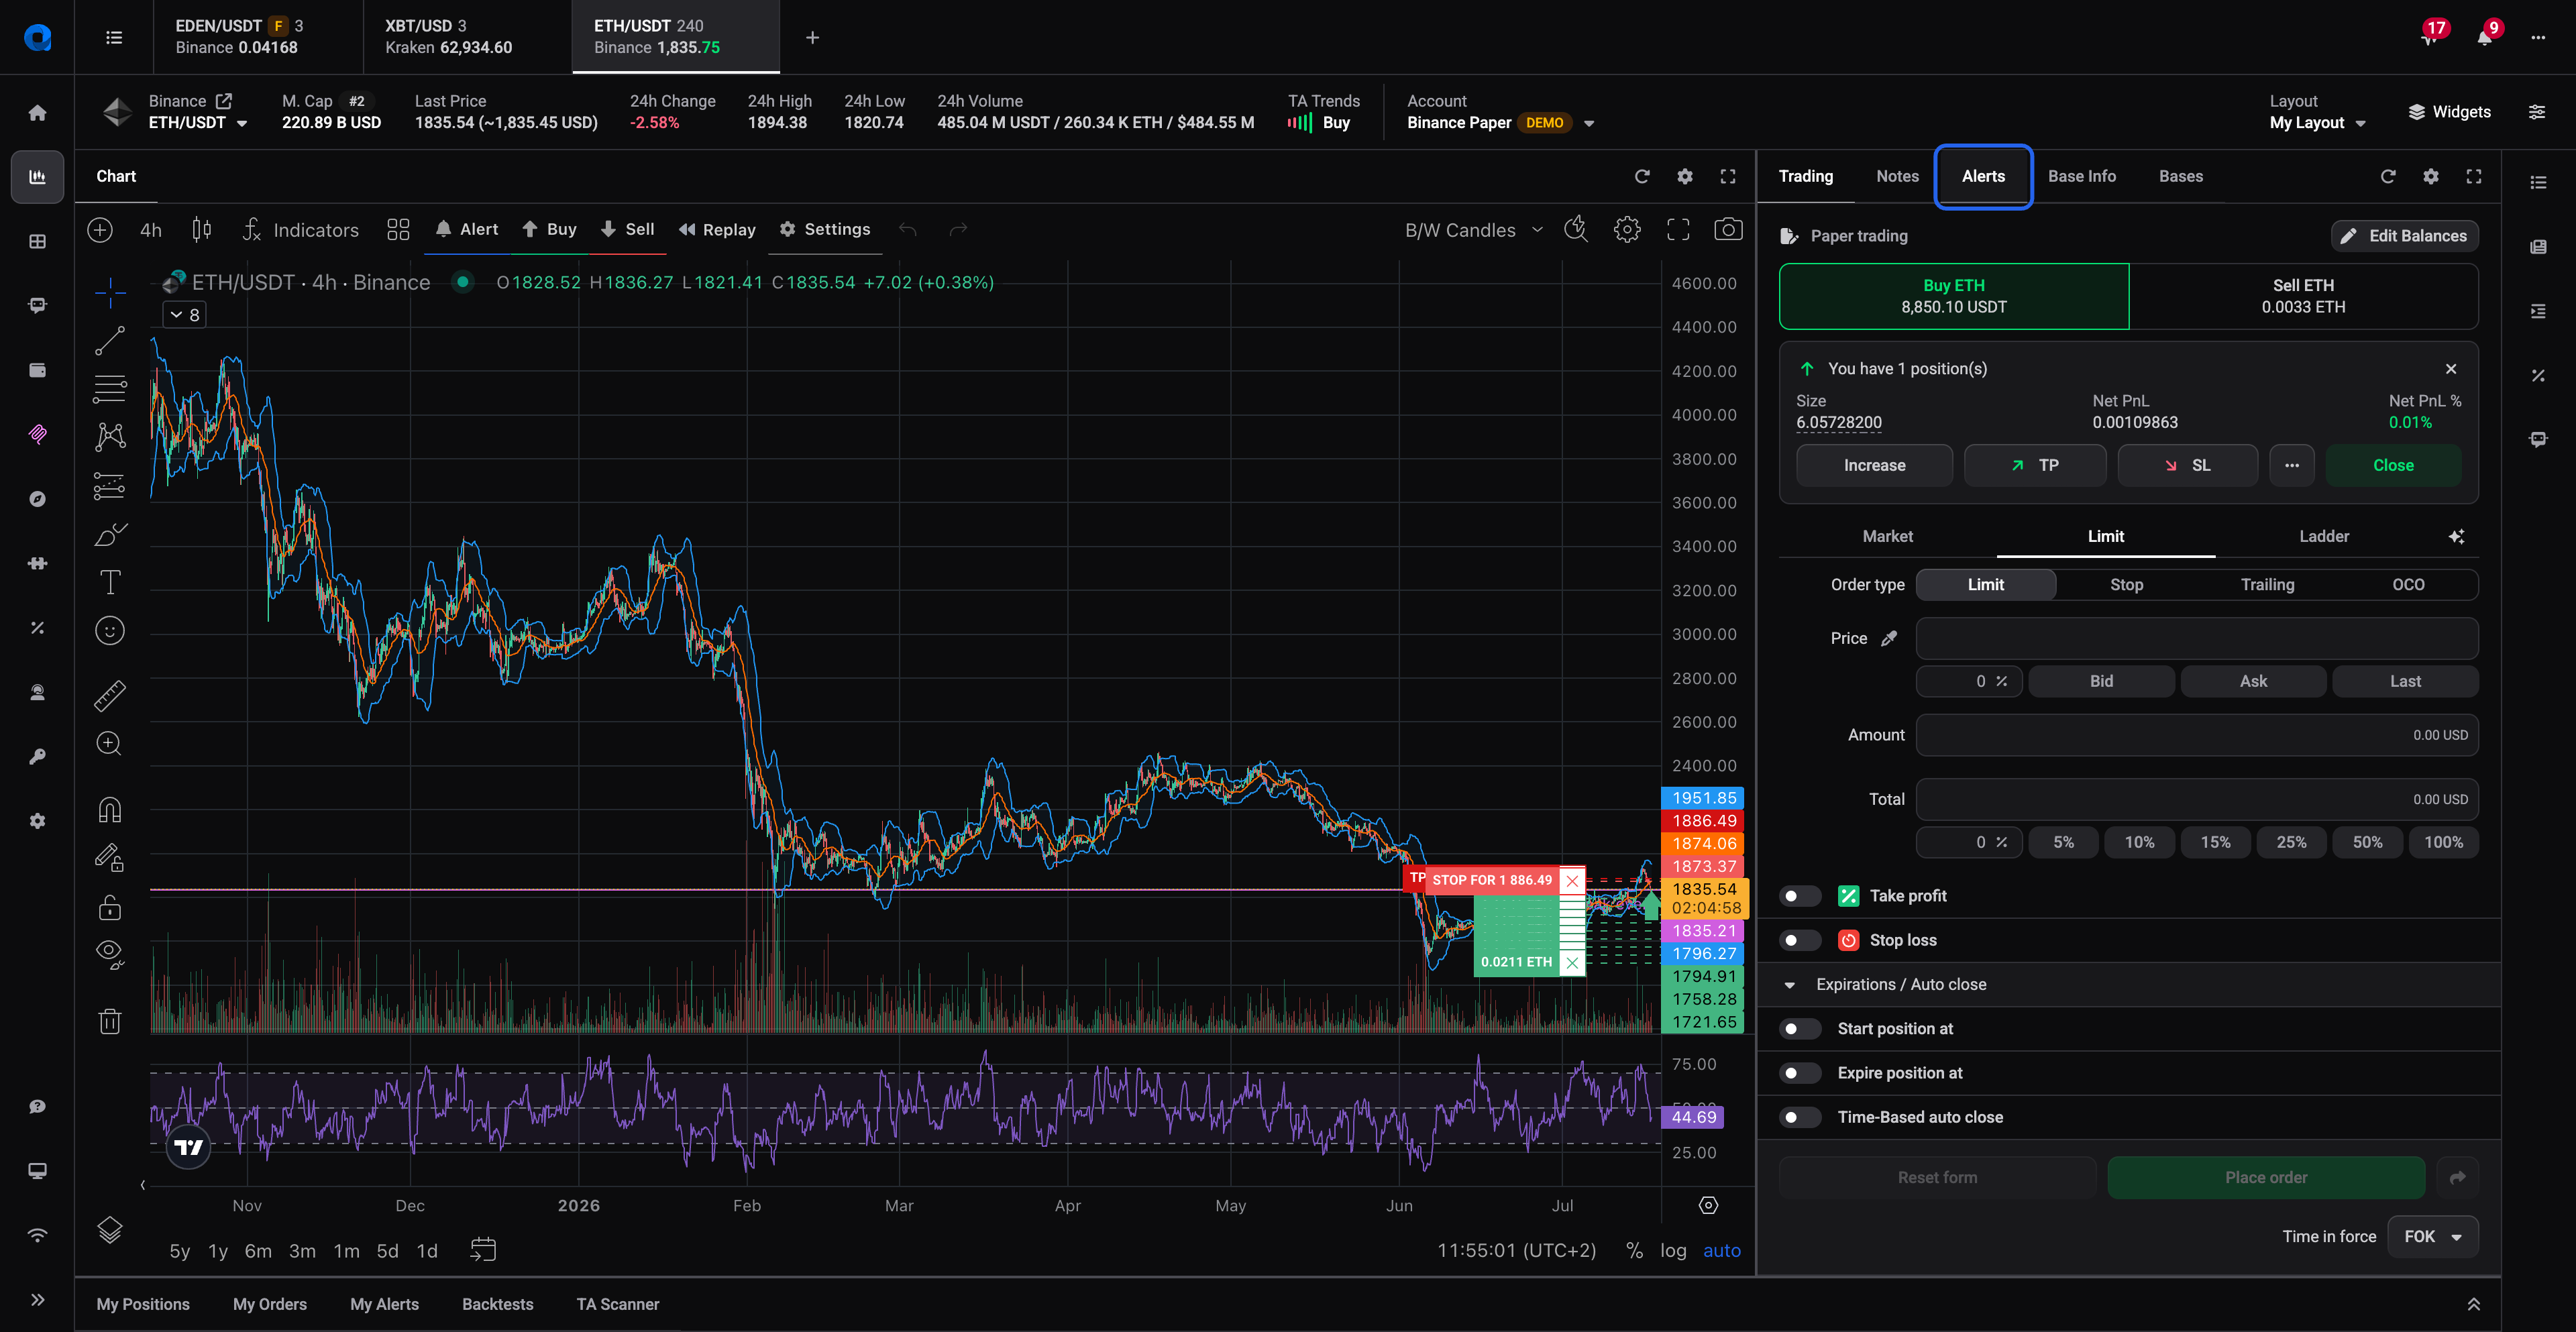This screenshot has width=2576, height=1332.
Task: Open the hamburger tab list menu
Action: click(x=114, y=37)
